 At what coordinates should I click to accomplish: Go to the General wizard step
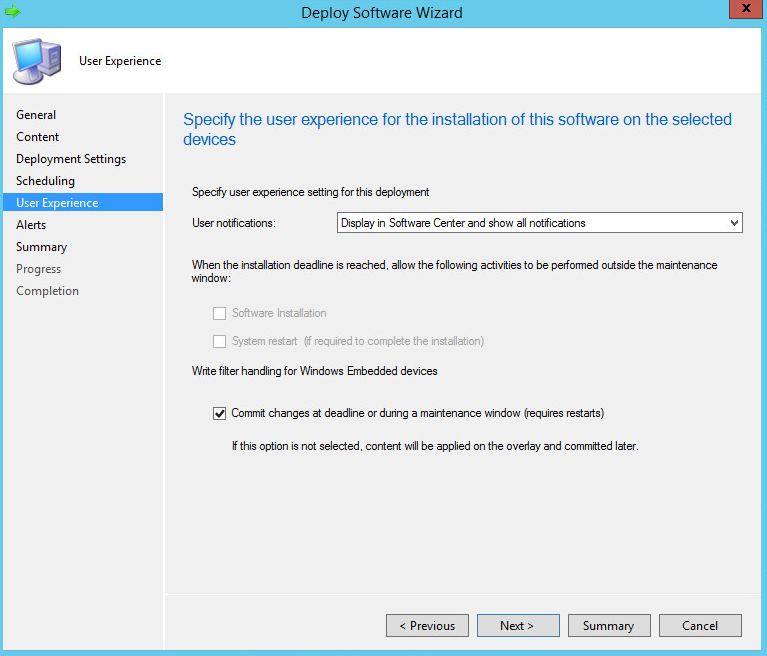coord(36,114)
